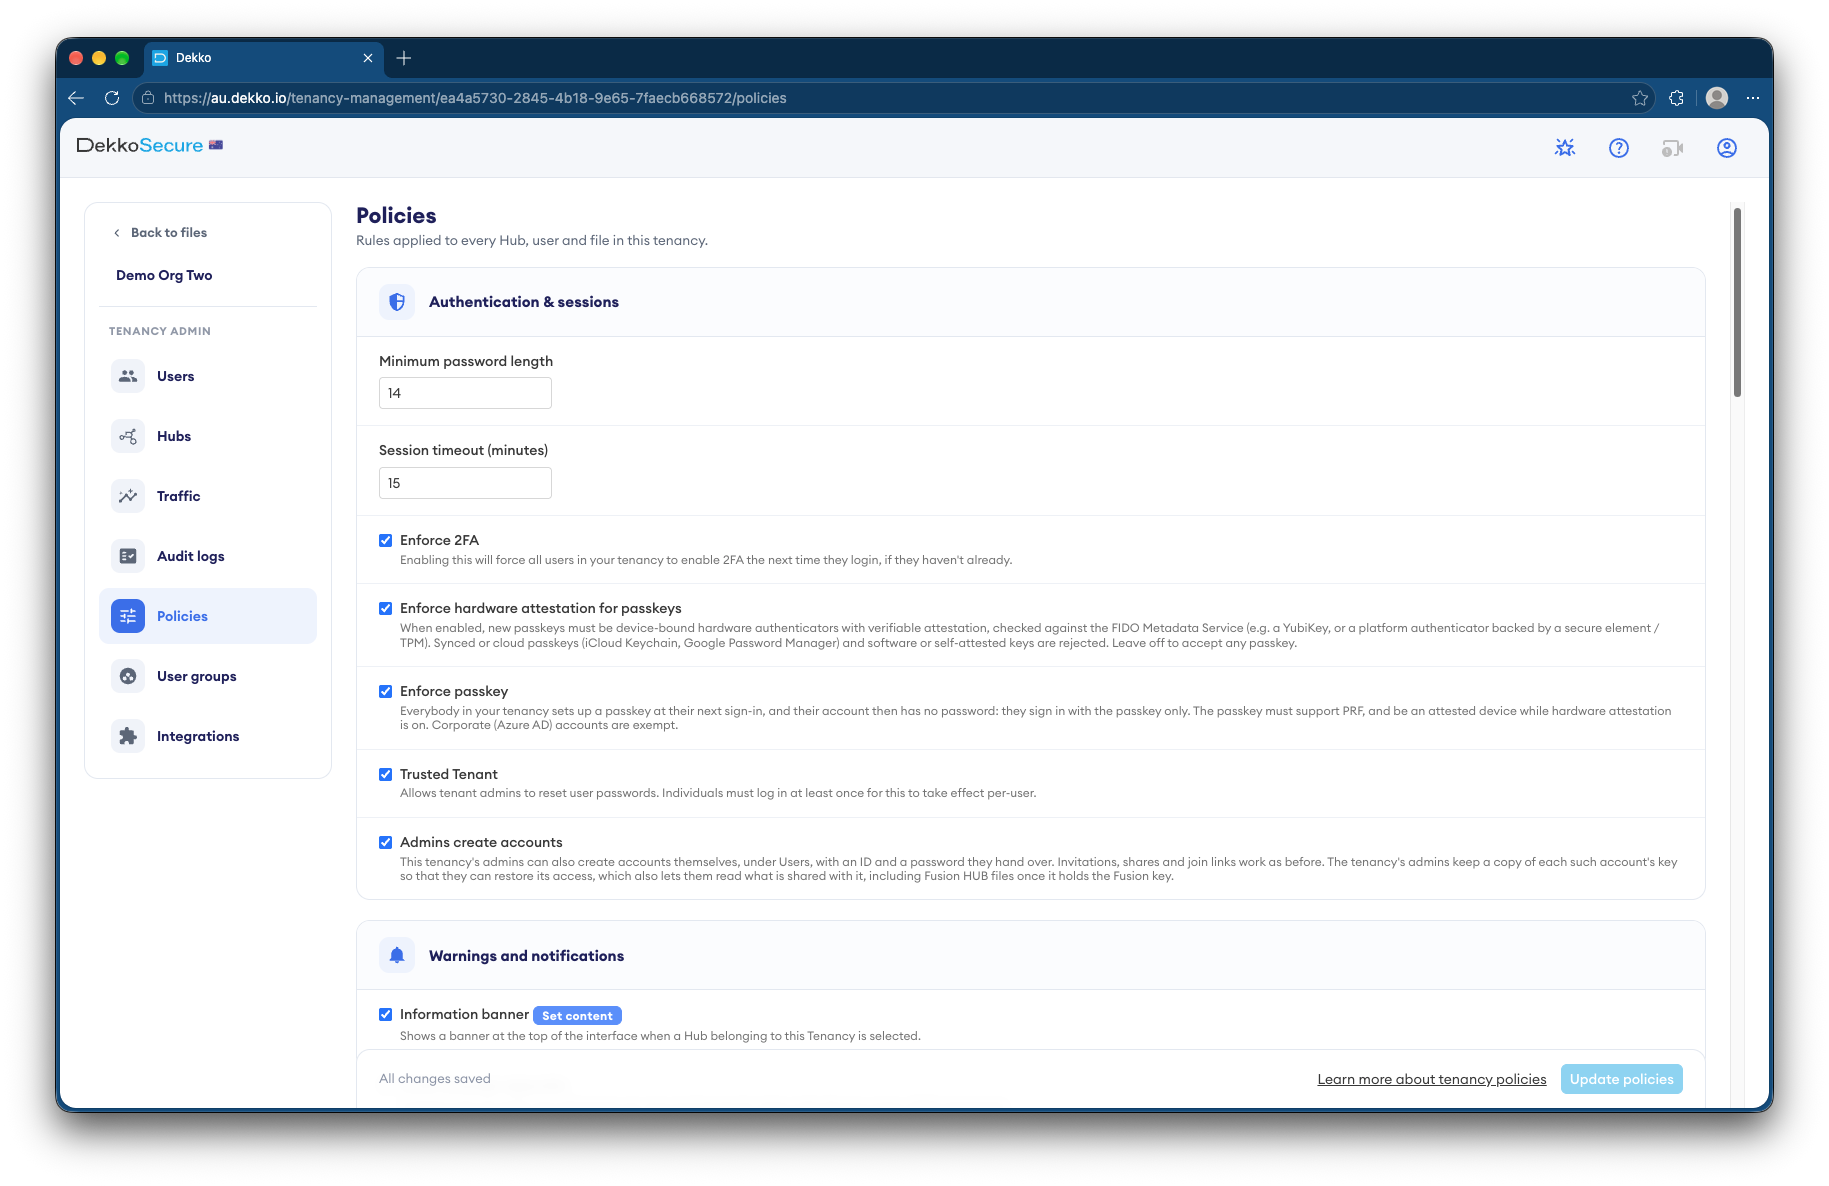This screenshot has width=1829, height=1186.
Task: Click the Minimum password length field
Action: pos(465,393)
